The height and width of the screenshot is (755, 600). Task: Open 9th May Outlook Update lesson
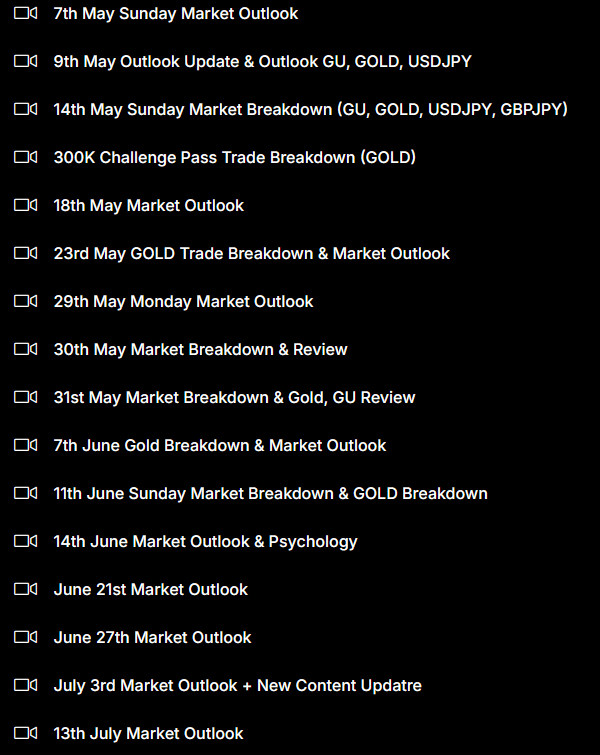[x=262, y=62]
